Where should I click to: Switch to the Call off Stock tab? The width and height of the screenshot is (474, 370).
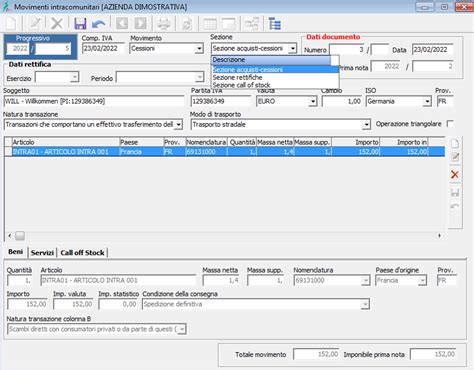[82, 253]
